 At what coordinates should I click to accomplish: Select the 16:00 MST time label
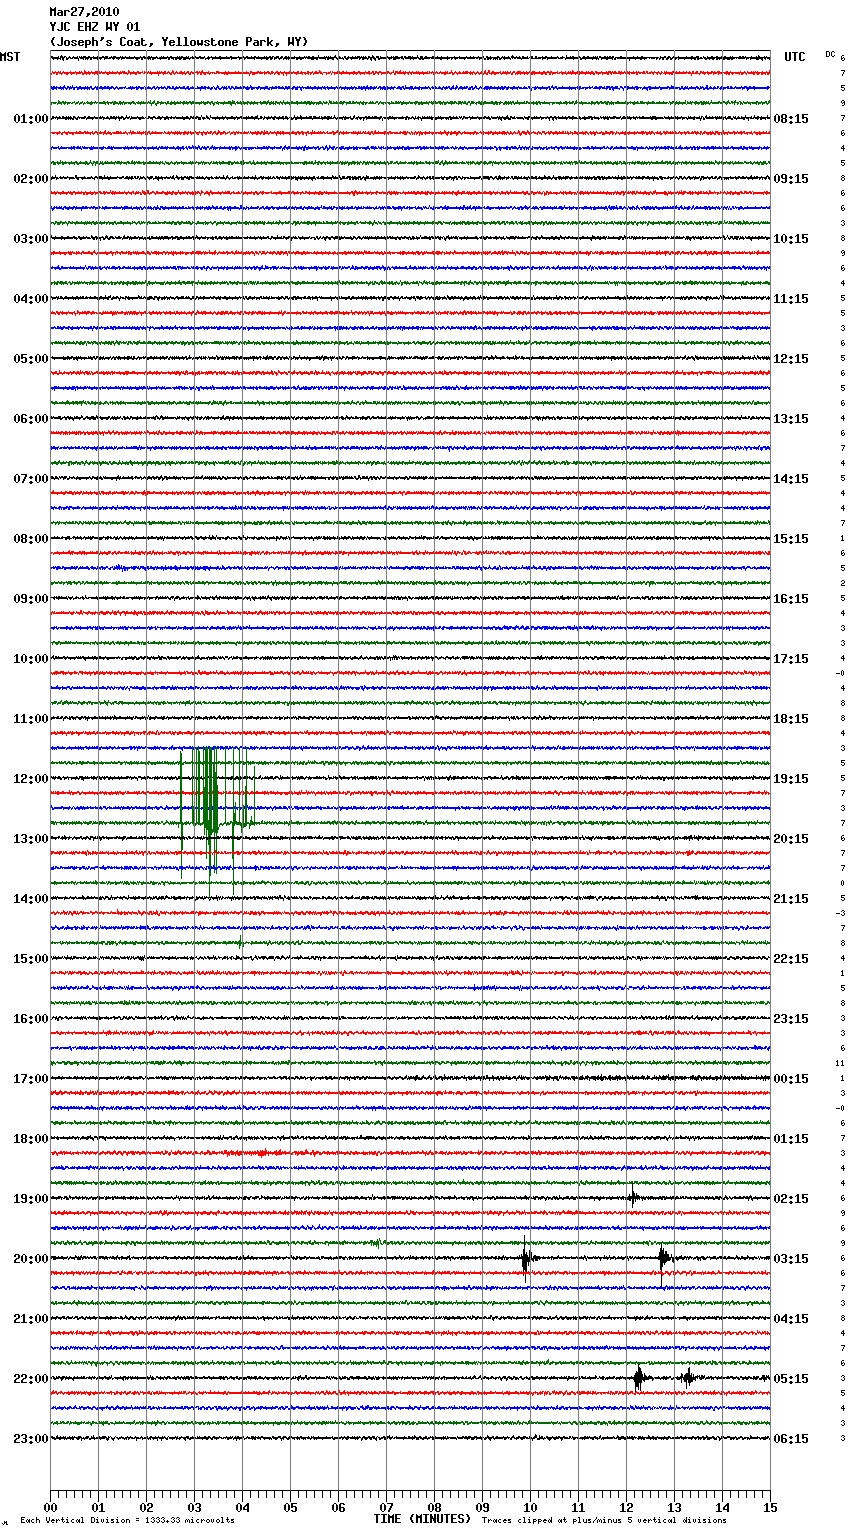tap(31, 1019)
